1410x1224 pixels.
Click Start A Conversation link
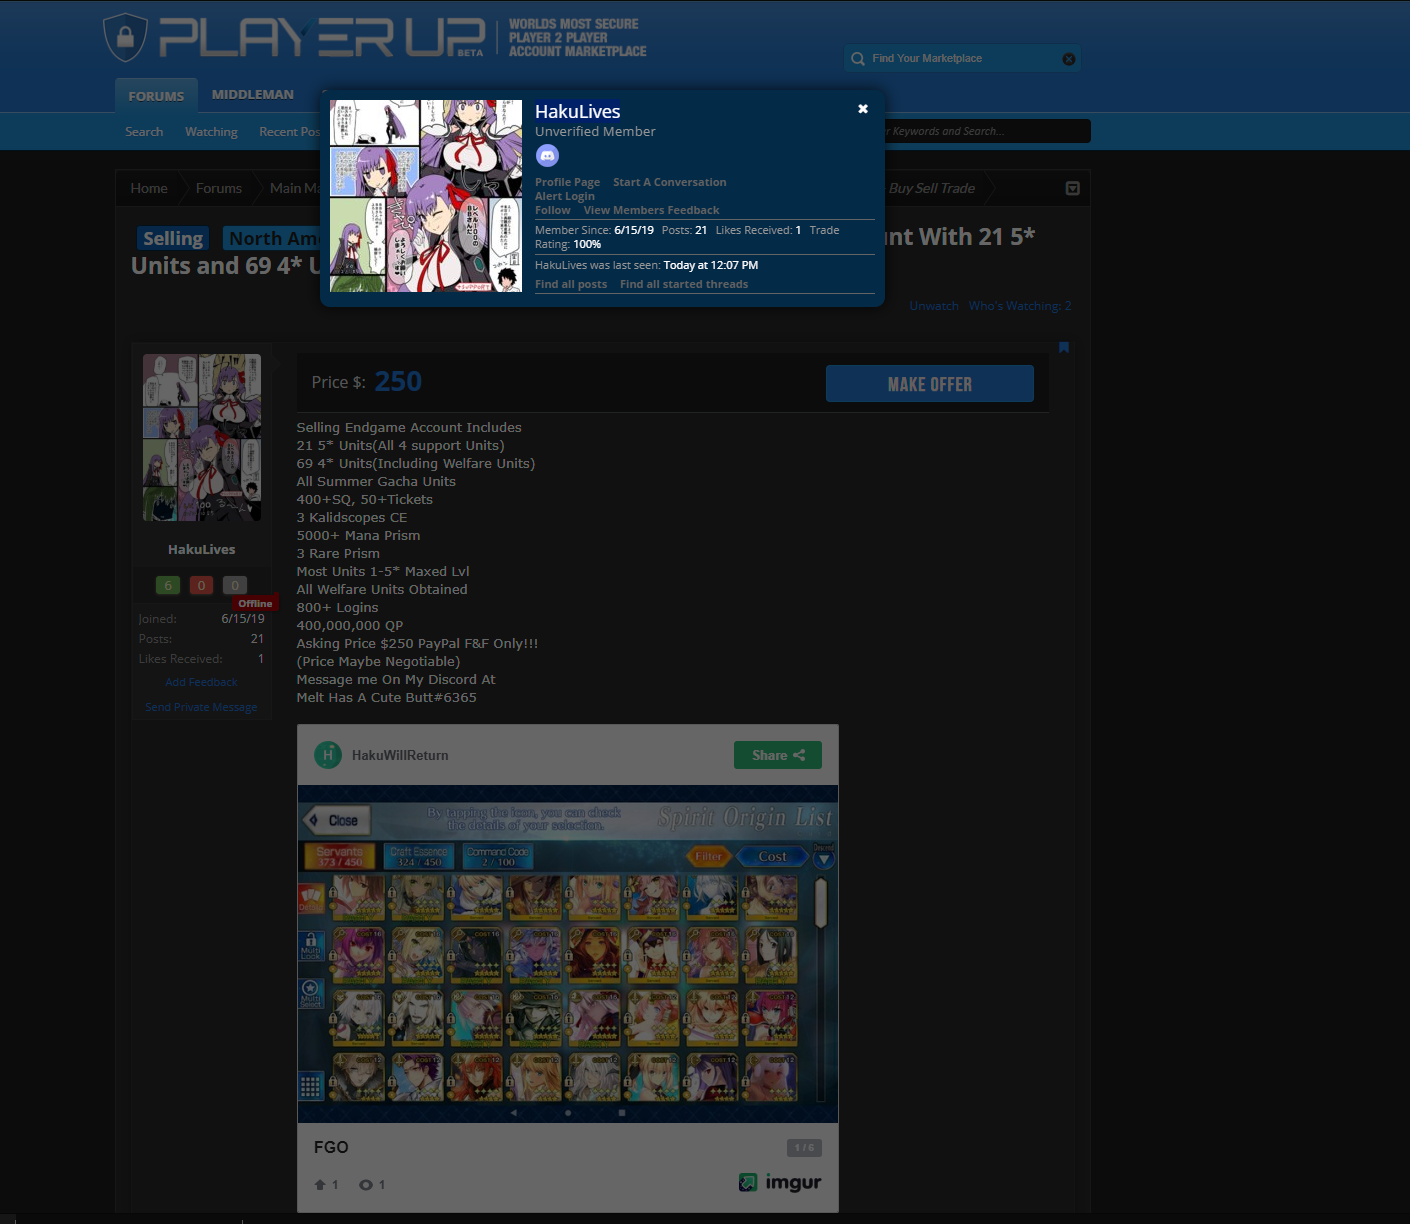[x=670, y=182]
